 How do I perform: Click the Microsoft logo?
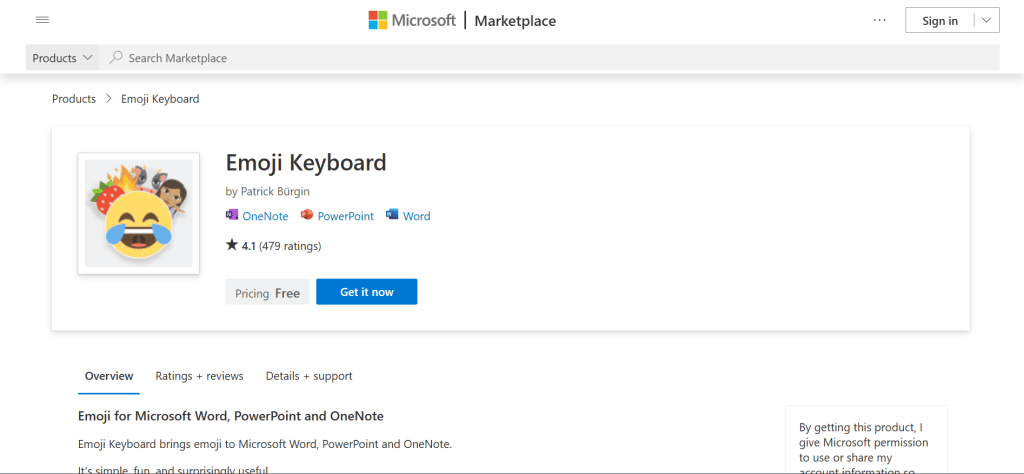(x=412, y=20)
